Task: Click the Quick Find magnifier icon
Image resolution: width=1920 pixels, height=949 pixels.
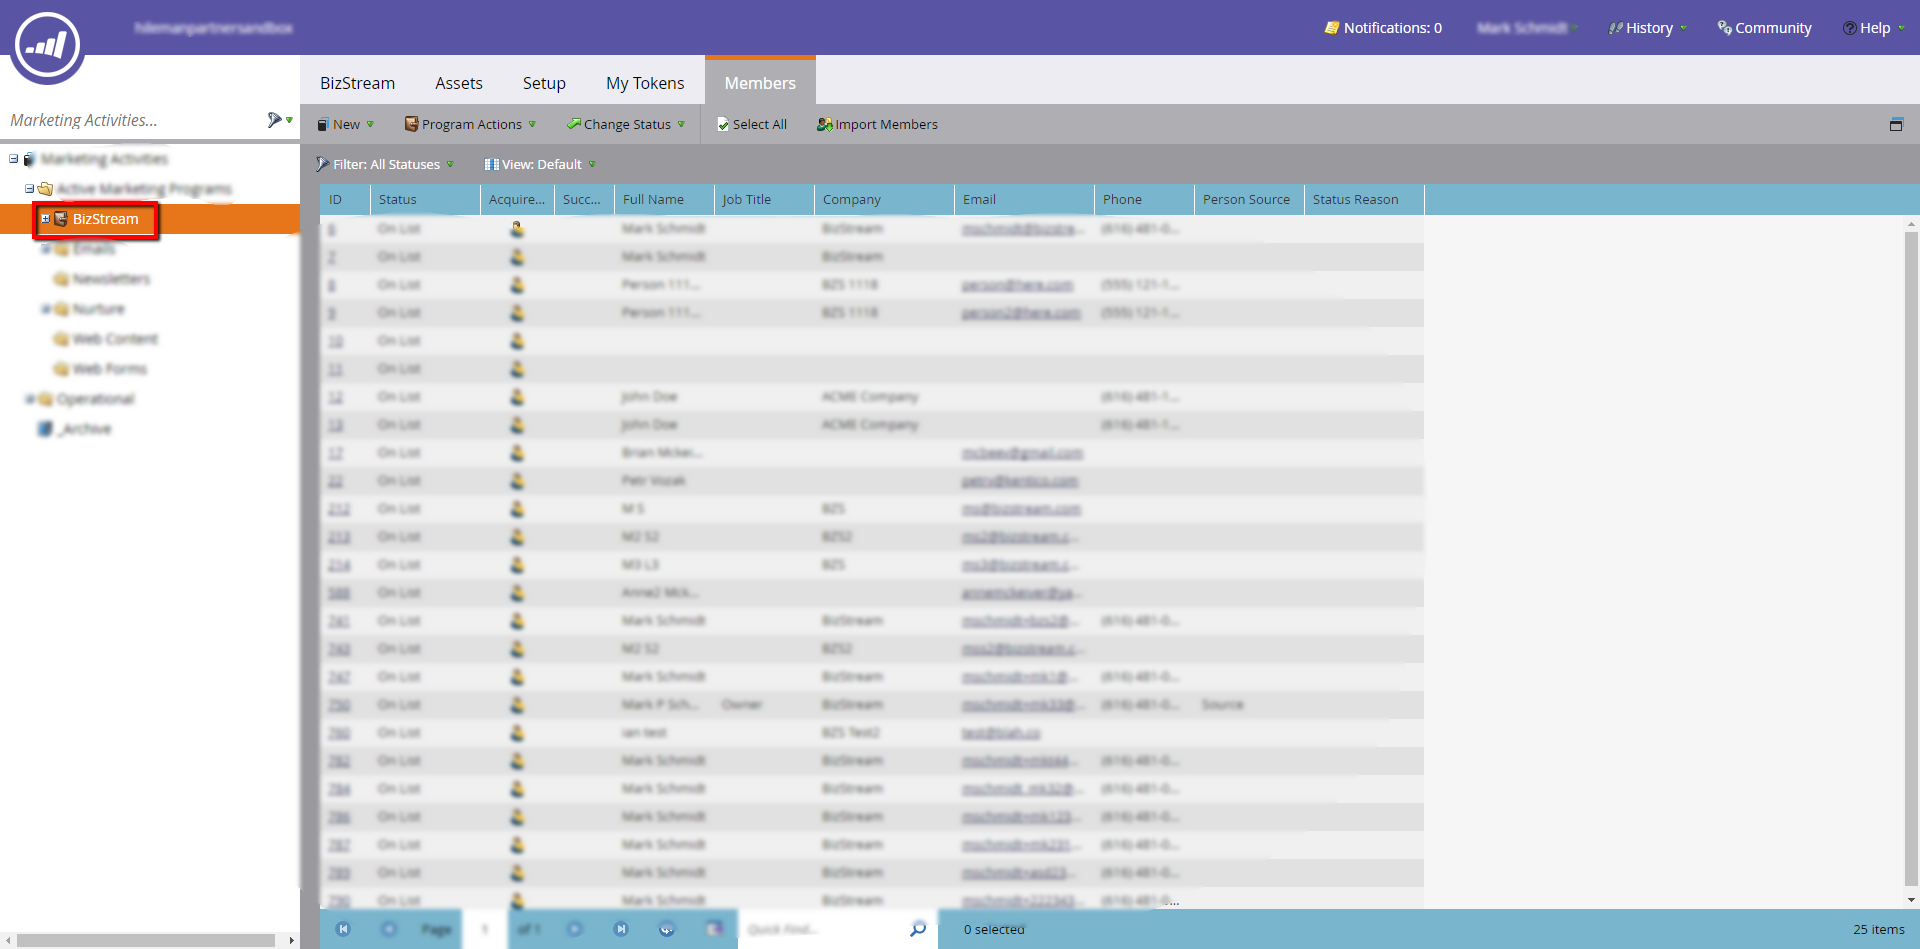Action: [x=918, y=929]
